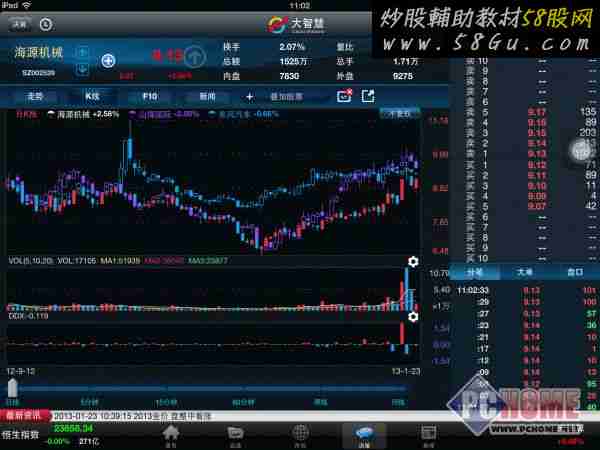The height and width of the screenshot is (450, 600).
Task: Switch to the 盘口 order book tab
Action: point(575,272)
